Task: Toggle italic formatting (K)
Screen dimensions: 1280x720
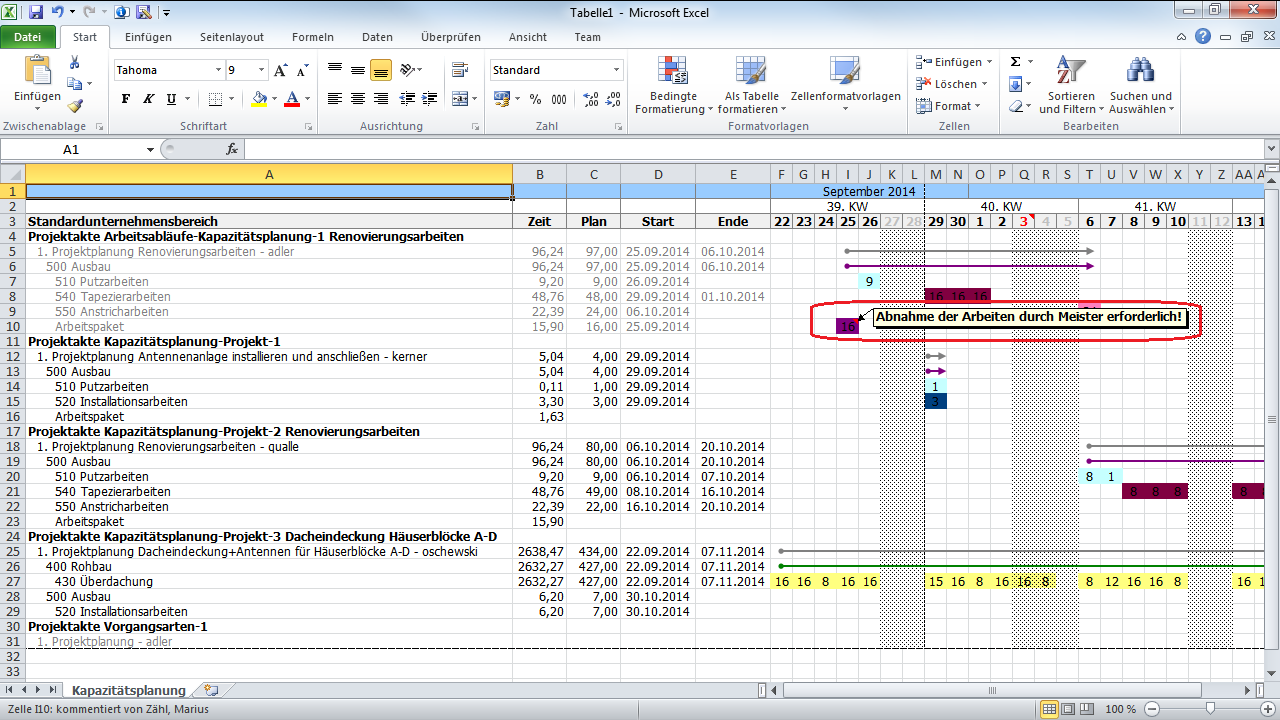Action: (x=149, y=99)
